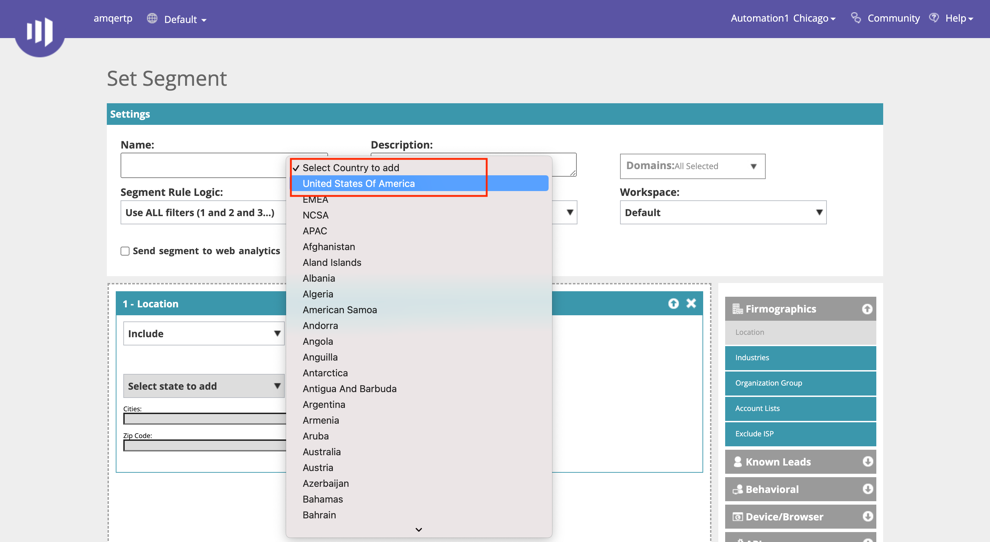Click the Industries filter button
The height and width of the screenshot is (542, 990).
800,357
